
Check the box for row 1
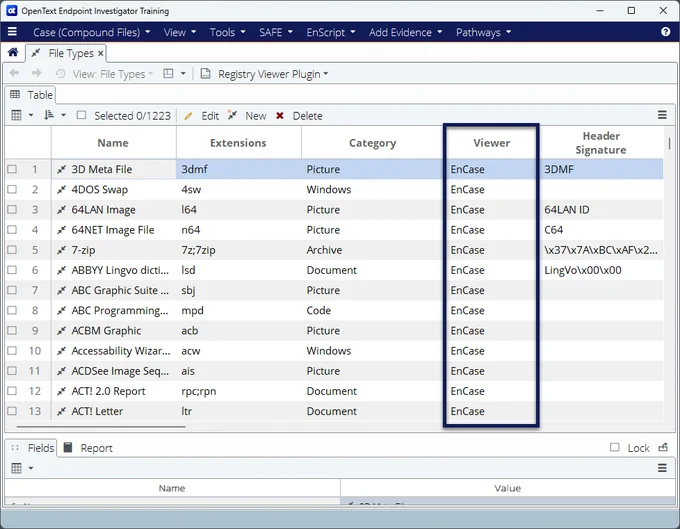[x=12, y=169]
